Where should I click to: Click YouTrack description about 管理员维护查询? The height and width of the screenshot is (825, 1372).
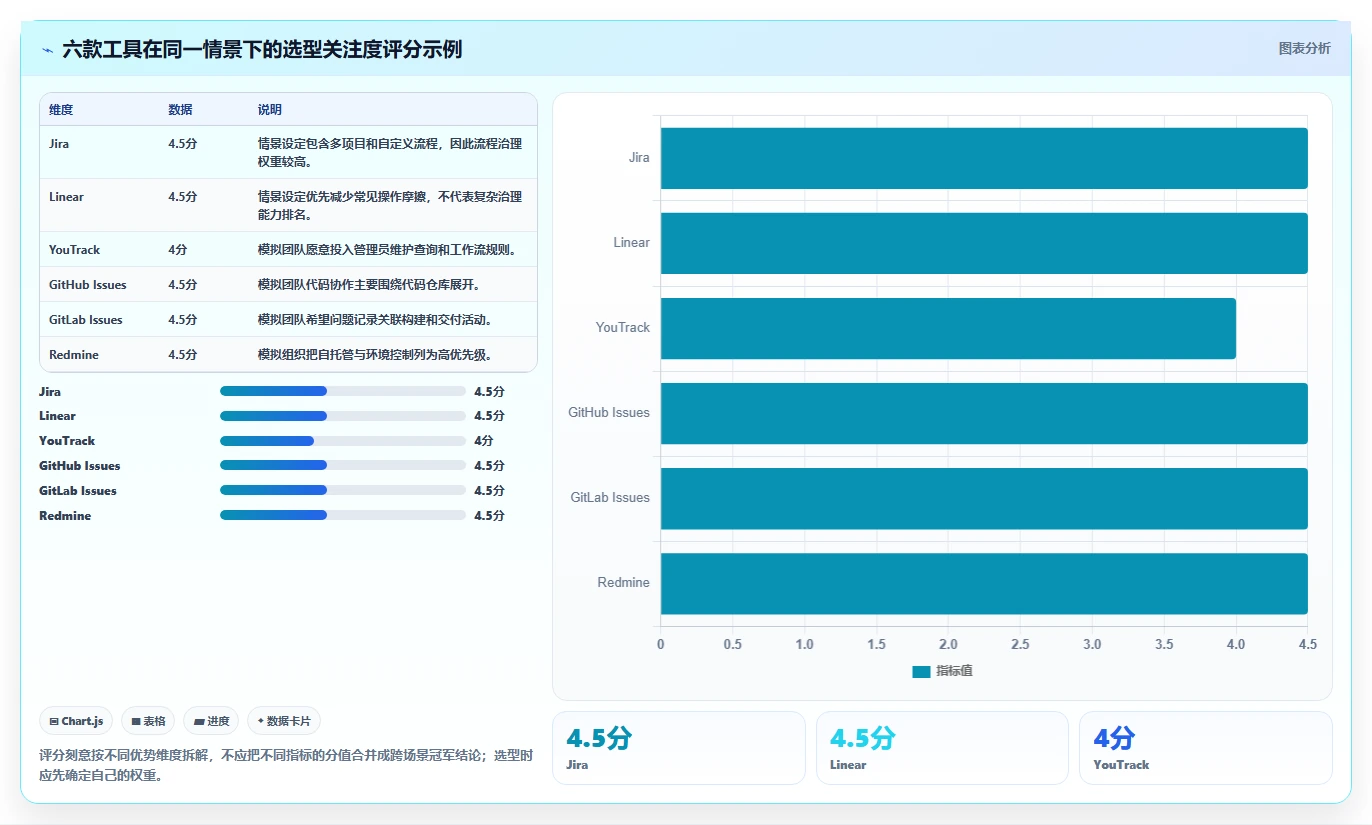(387, 250)
